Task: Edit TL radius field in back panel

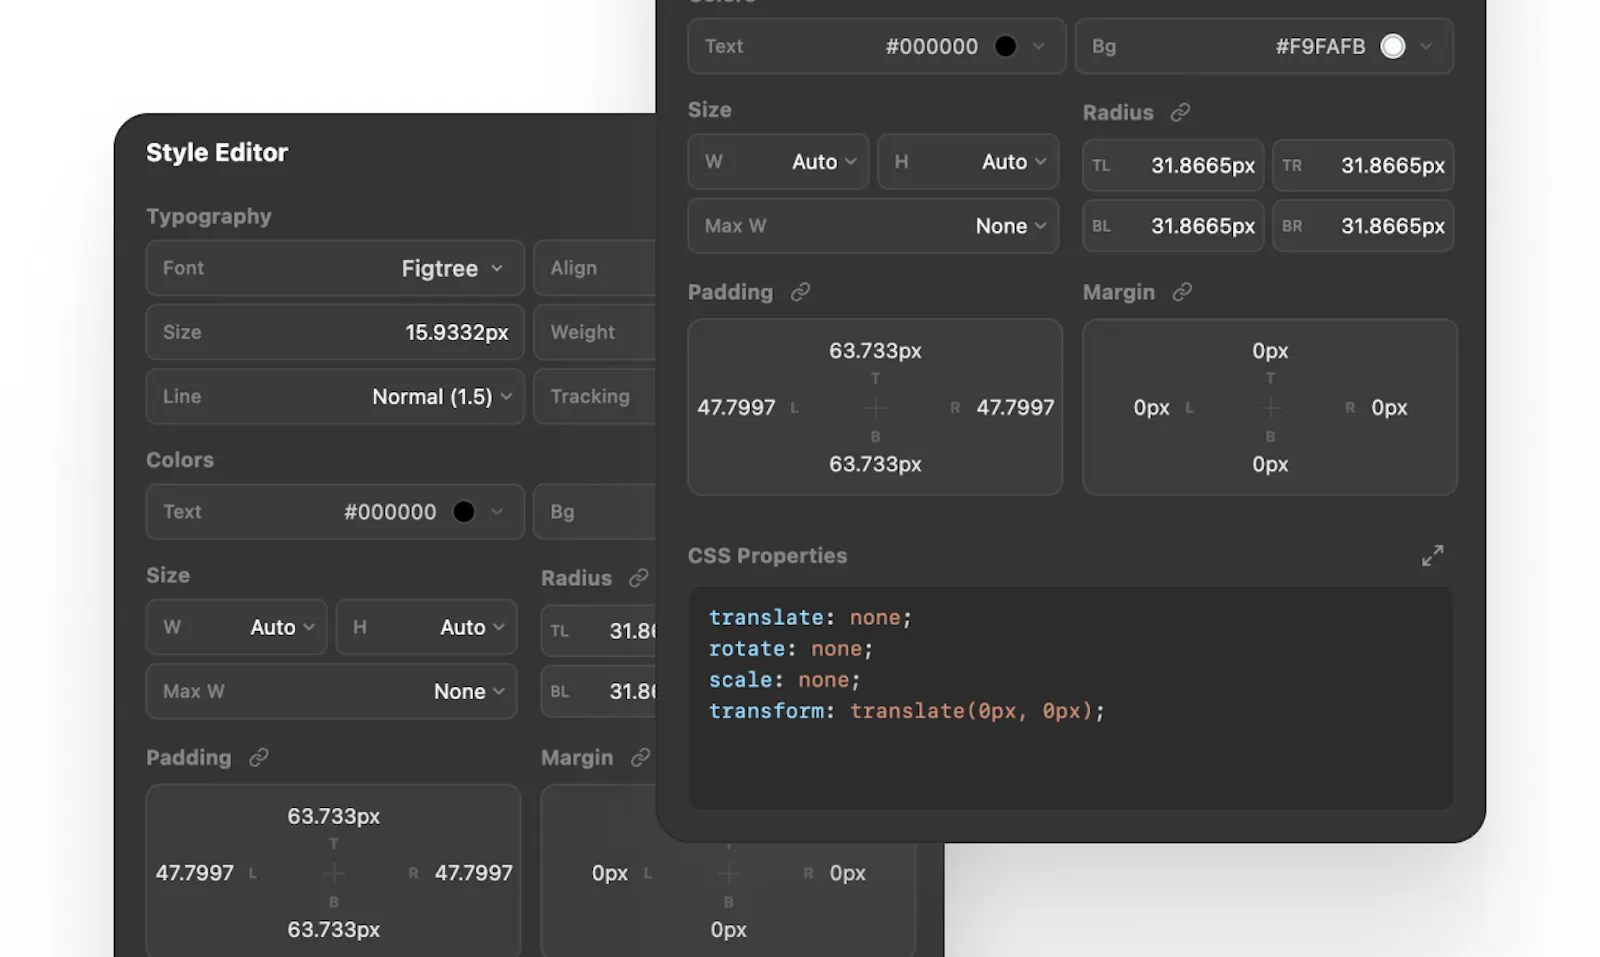Action: point(599,631)
